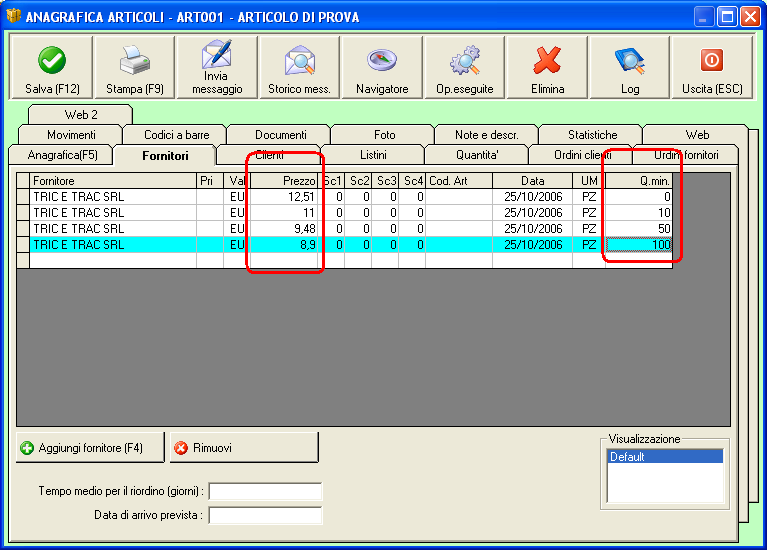This screenshot has height=550, width=767.
Task: Select price cell 12,51
Action: pos(284,197)
